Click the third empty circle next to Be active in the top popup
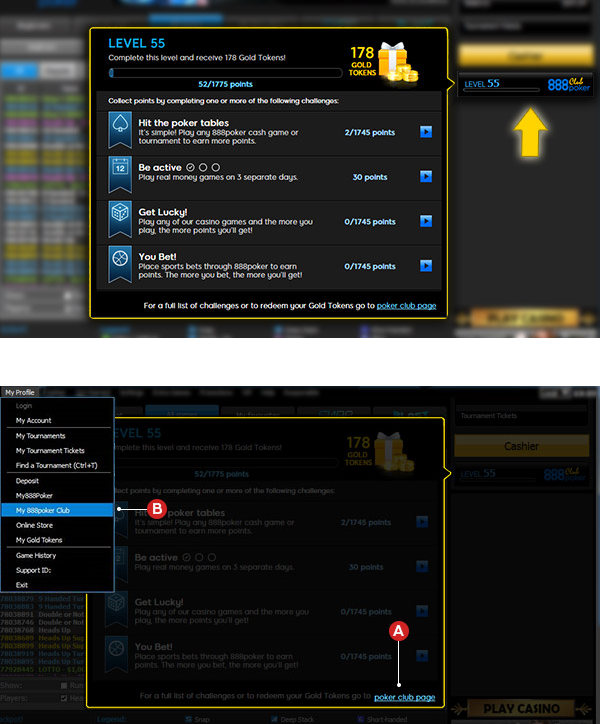The height and width of the screenshot is (724, 600). coord(215,166)
